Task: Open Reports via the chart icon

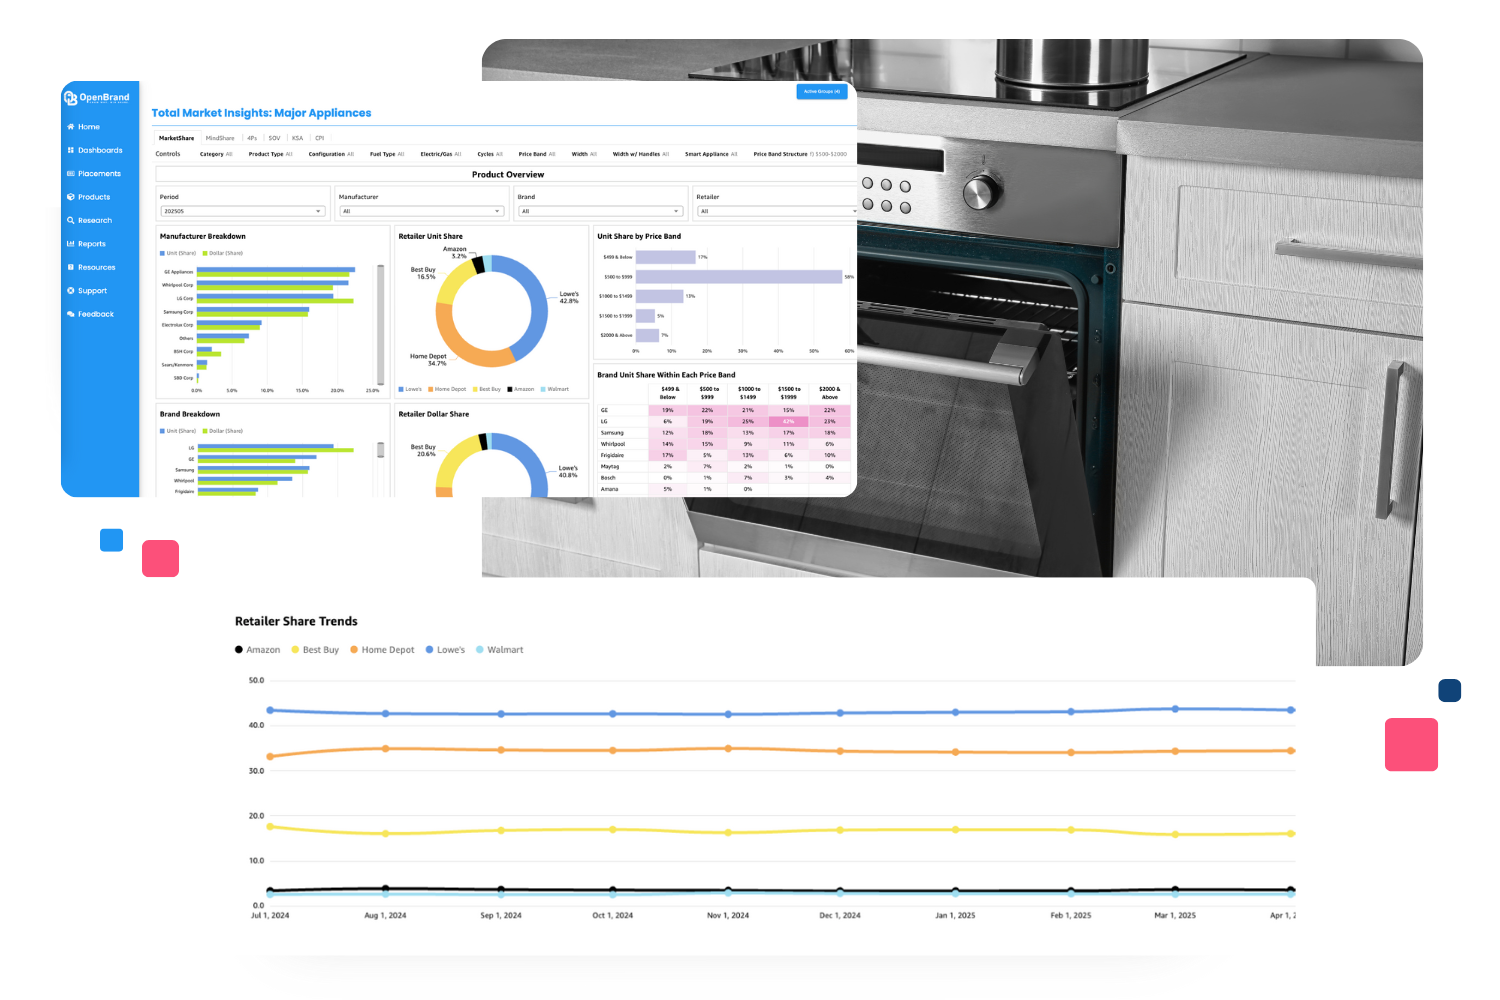Action: point(71,244)
